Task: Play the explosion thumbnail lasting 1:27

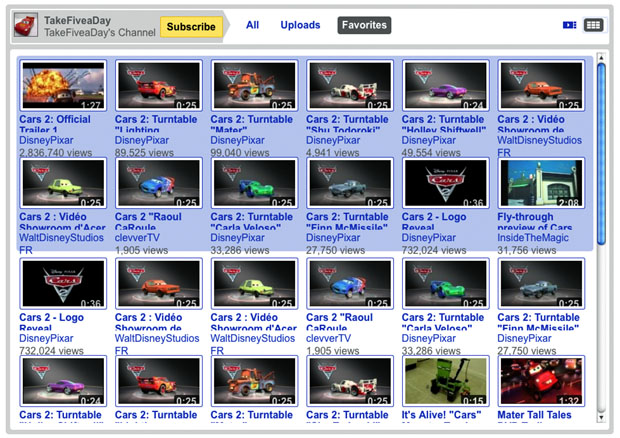Action: pos(63,85)
